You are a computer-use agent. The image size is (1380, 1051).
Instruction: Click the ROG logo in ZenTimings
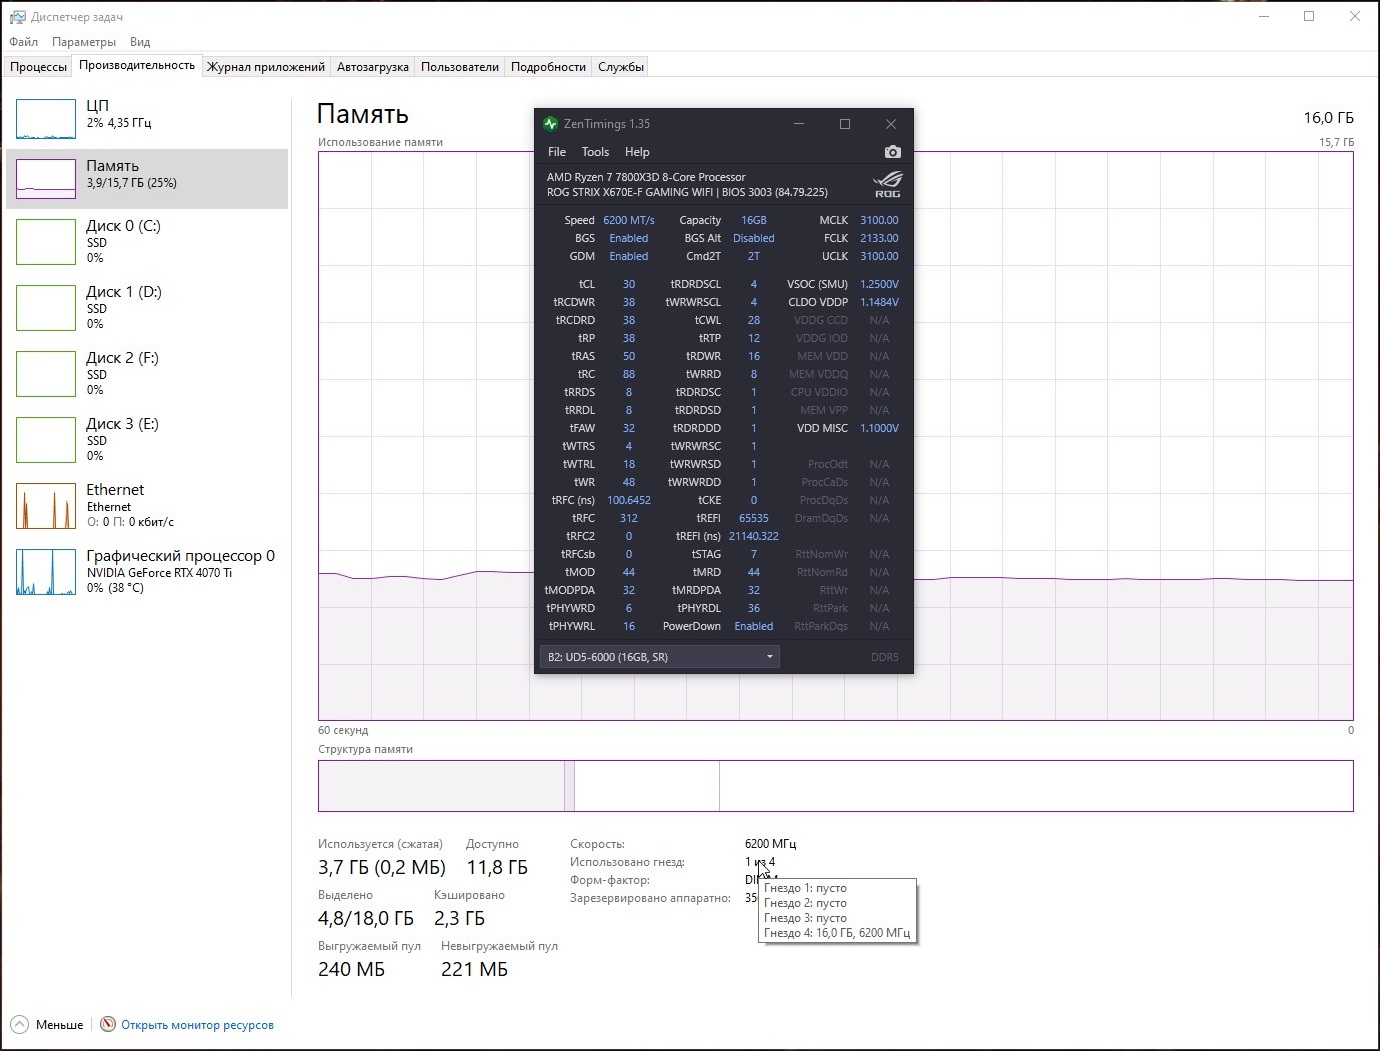click(888, 184)
